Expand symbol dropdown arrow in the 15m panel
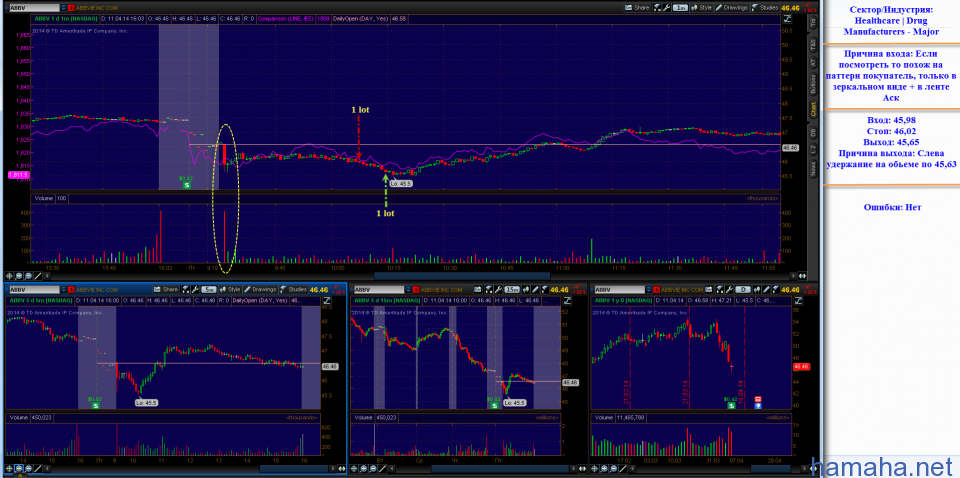Image resolution: width=960 pixels, height=478 pixels. 408,289
